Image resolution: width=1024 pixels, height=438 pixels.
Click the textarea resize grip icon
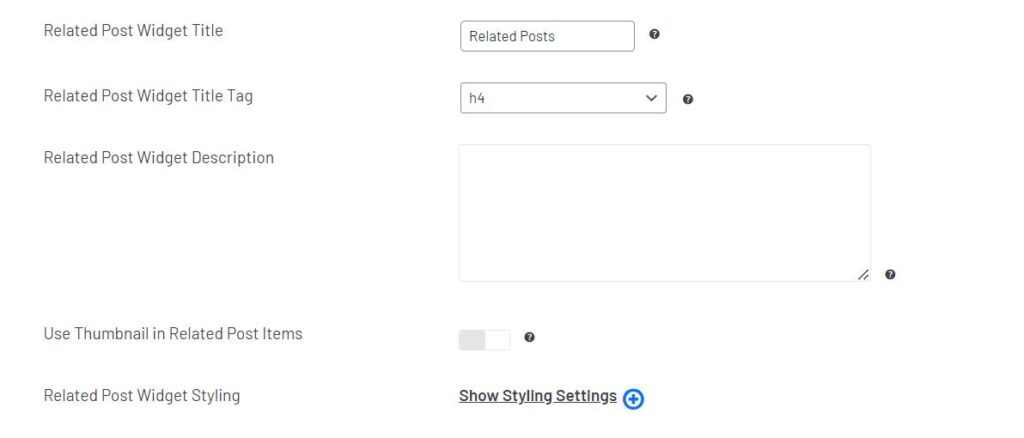863,275
